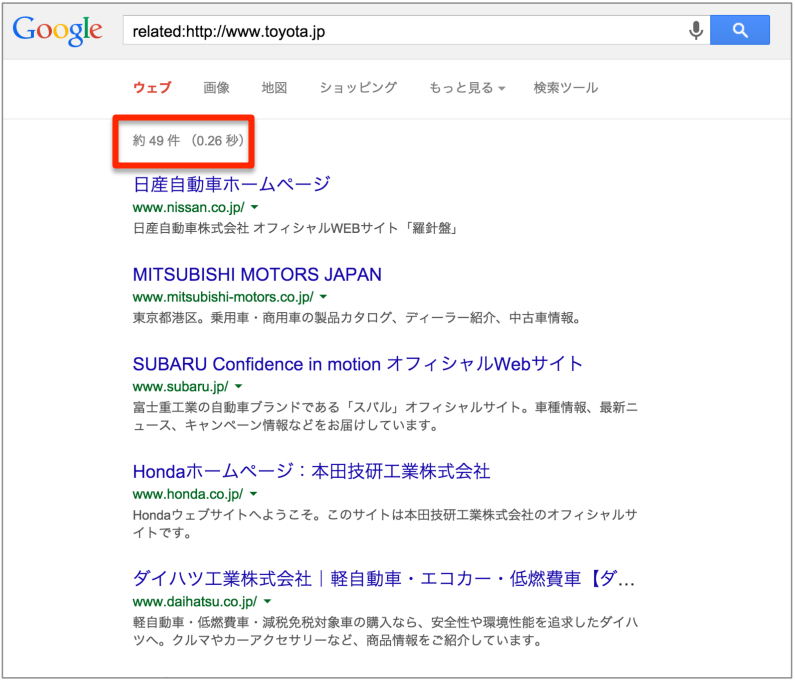Image resolution: width=795 pixels, height=682 pixels.
Task: Click the Nissan snippet mentioning 羅針盤
Action: 296,228
